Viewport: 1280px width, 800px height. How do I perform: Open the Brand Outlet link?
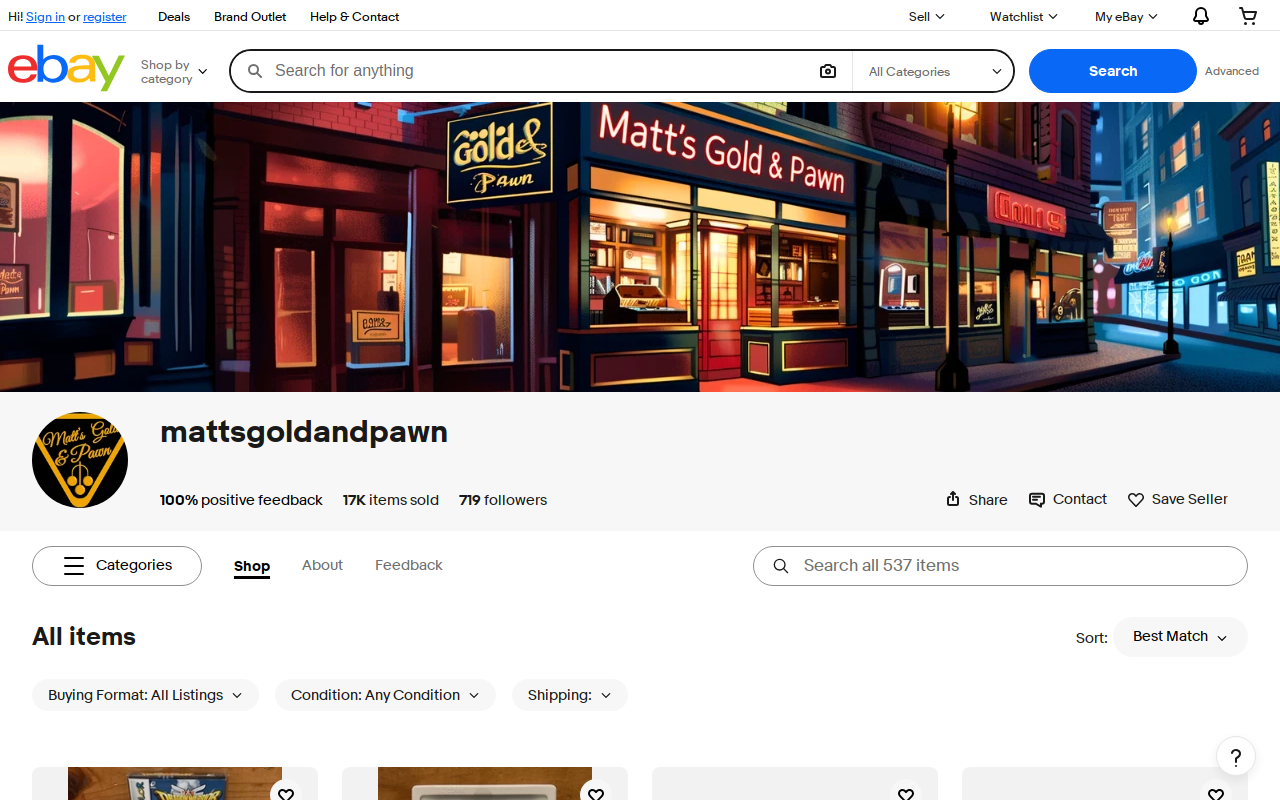[x=250, y=17]
